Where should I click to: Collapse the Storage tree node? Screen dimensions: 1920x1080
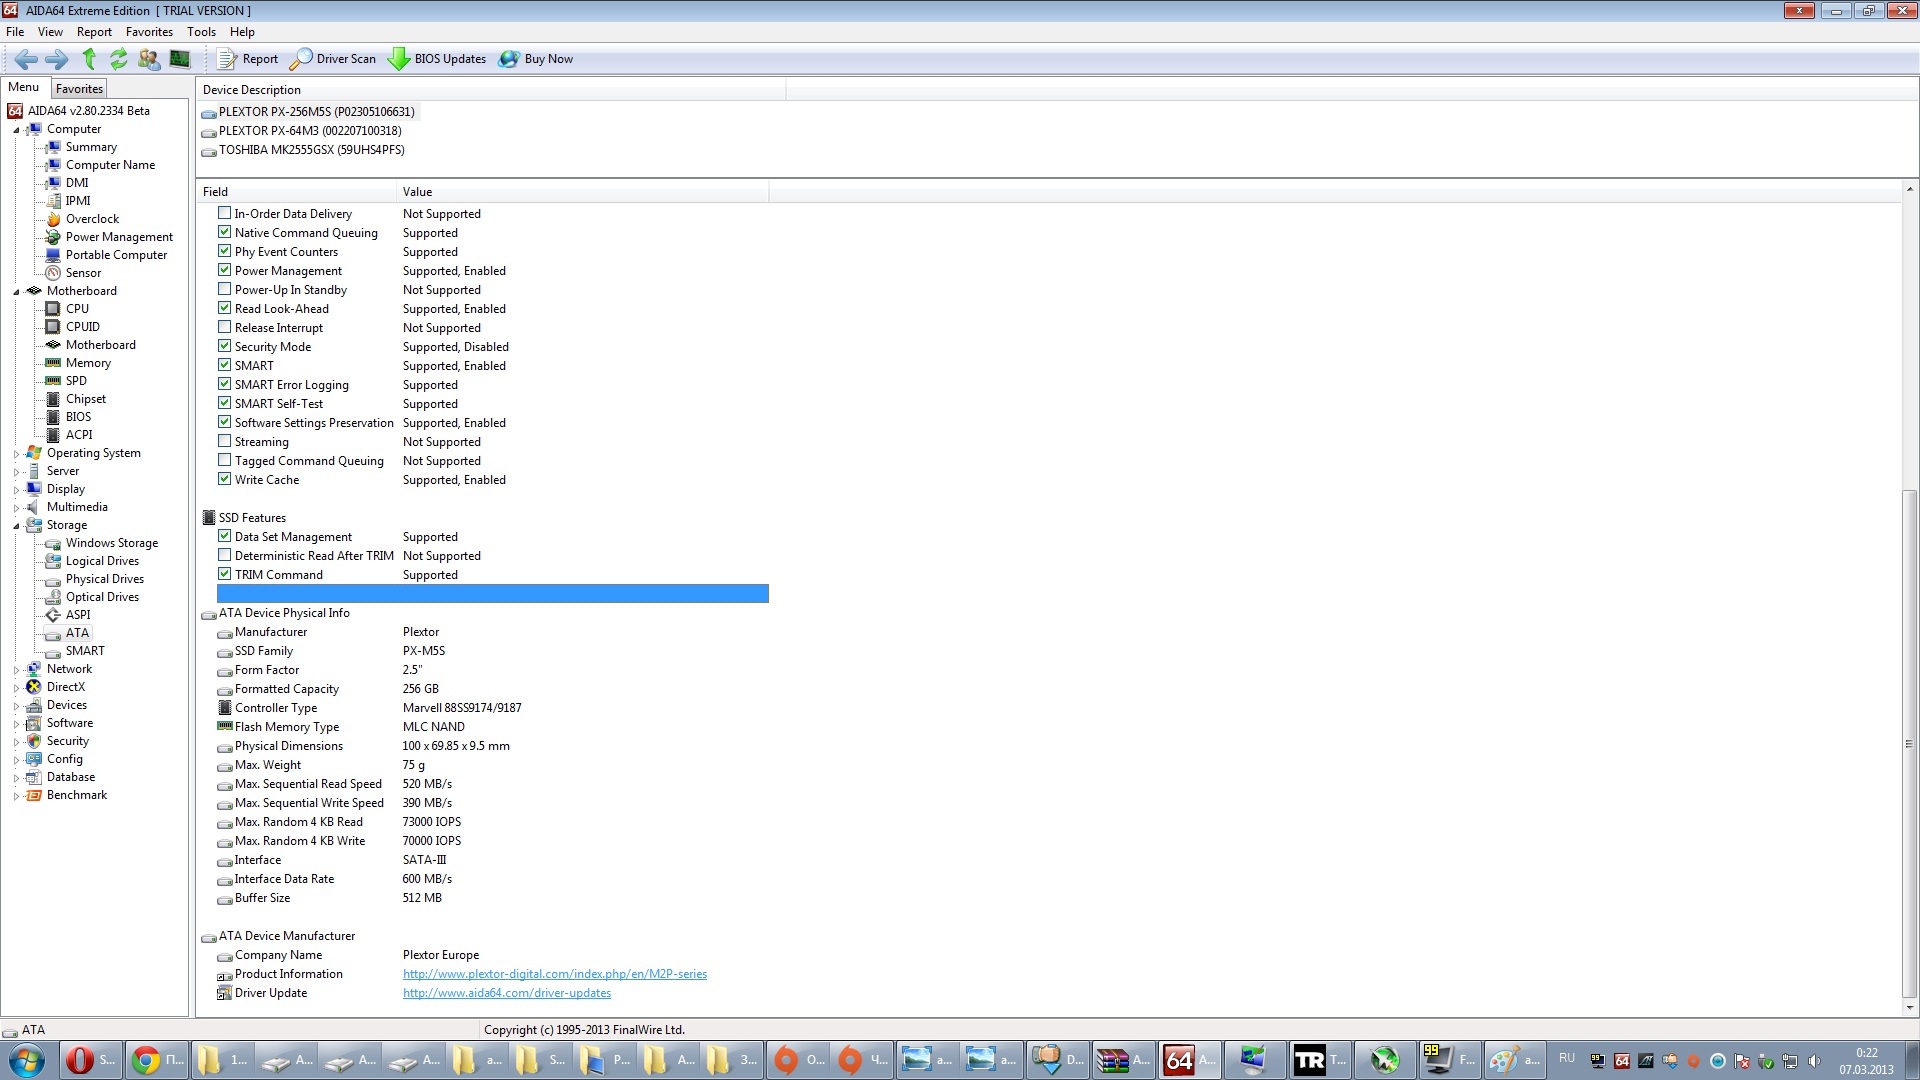[16, 526]
